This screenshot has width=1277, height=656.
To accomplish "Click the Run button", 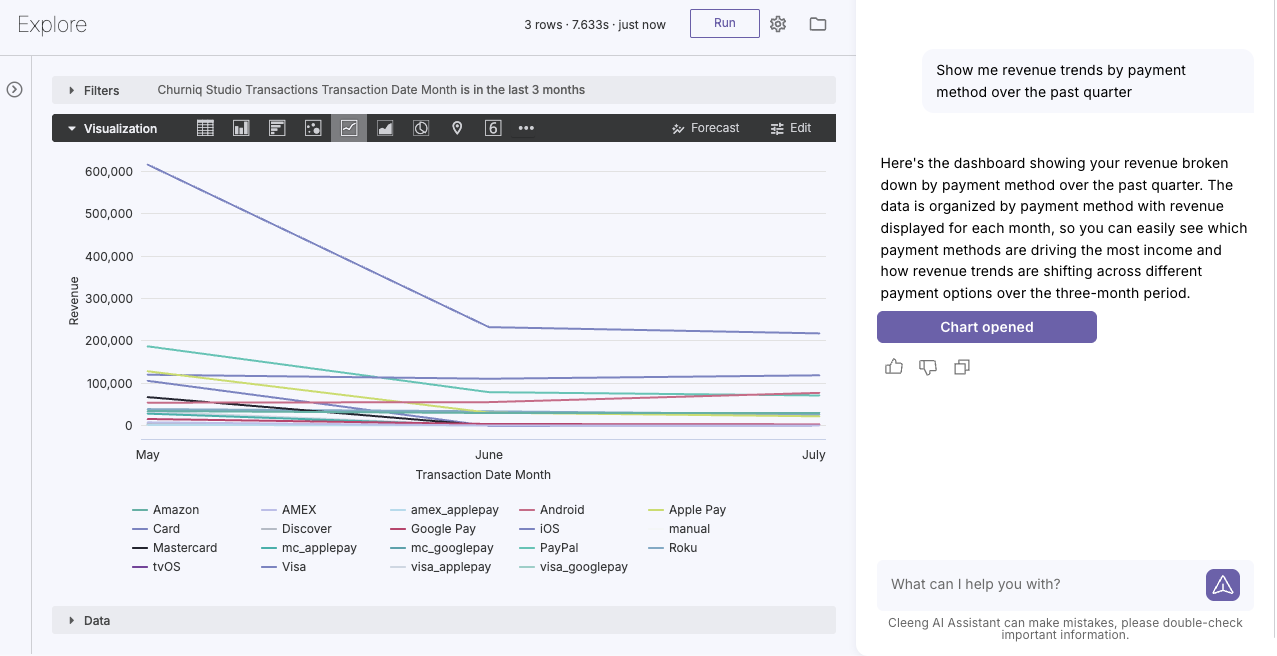I will [x=725, y=24].
